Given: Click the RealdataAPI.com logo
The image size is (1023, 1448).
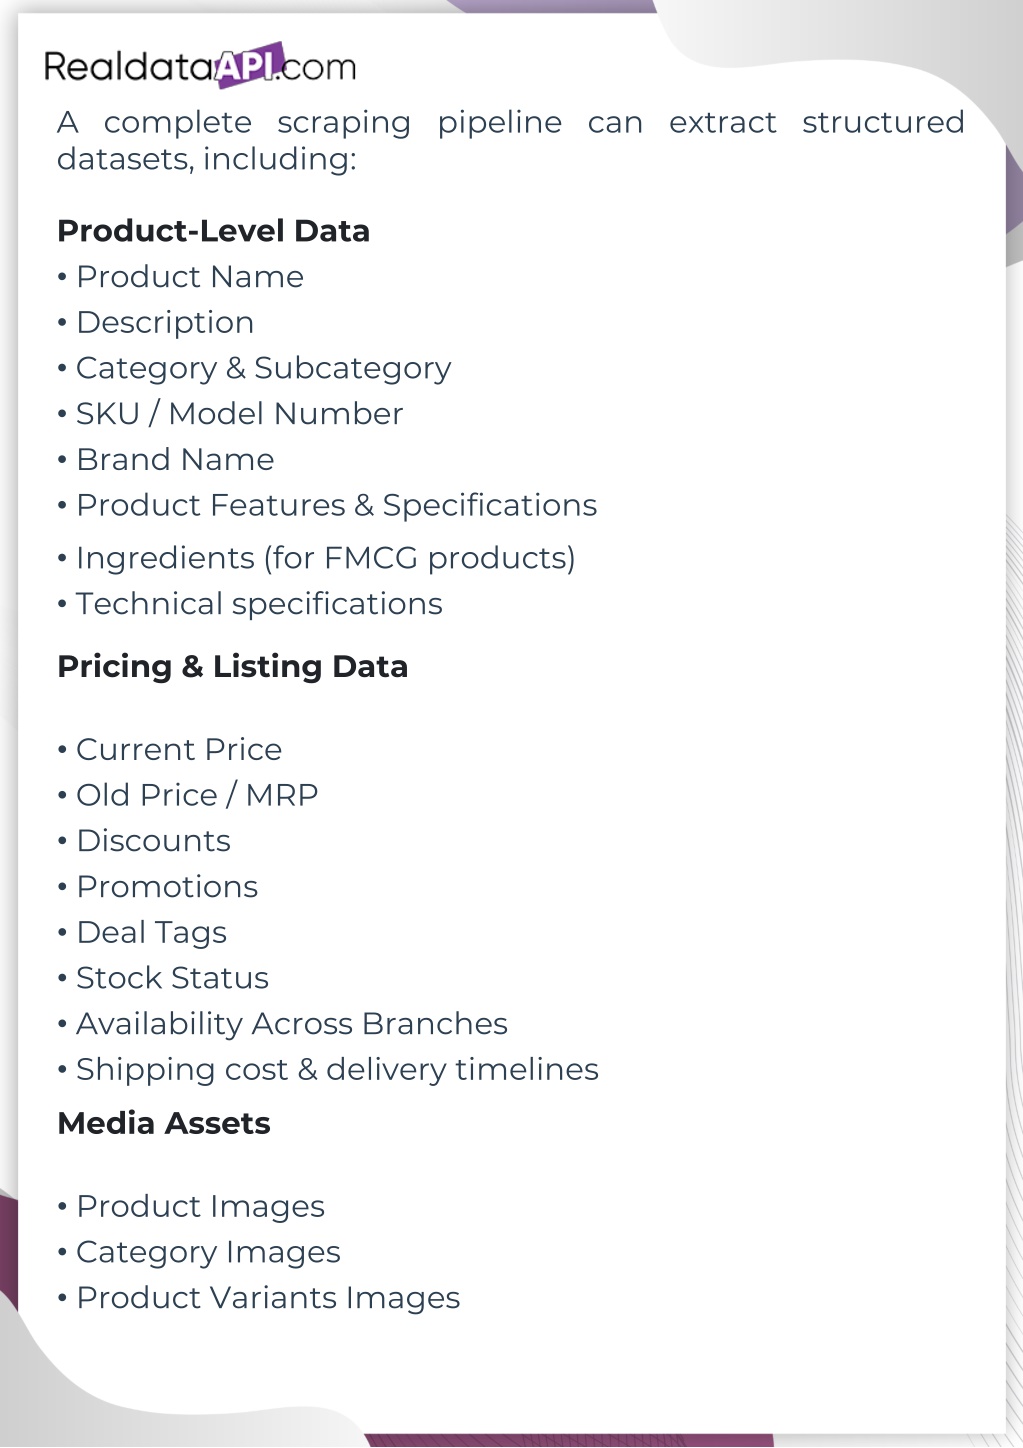Looking at the screenshot, I should pos(200,67).
